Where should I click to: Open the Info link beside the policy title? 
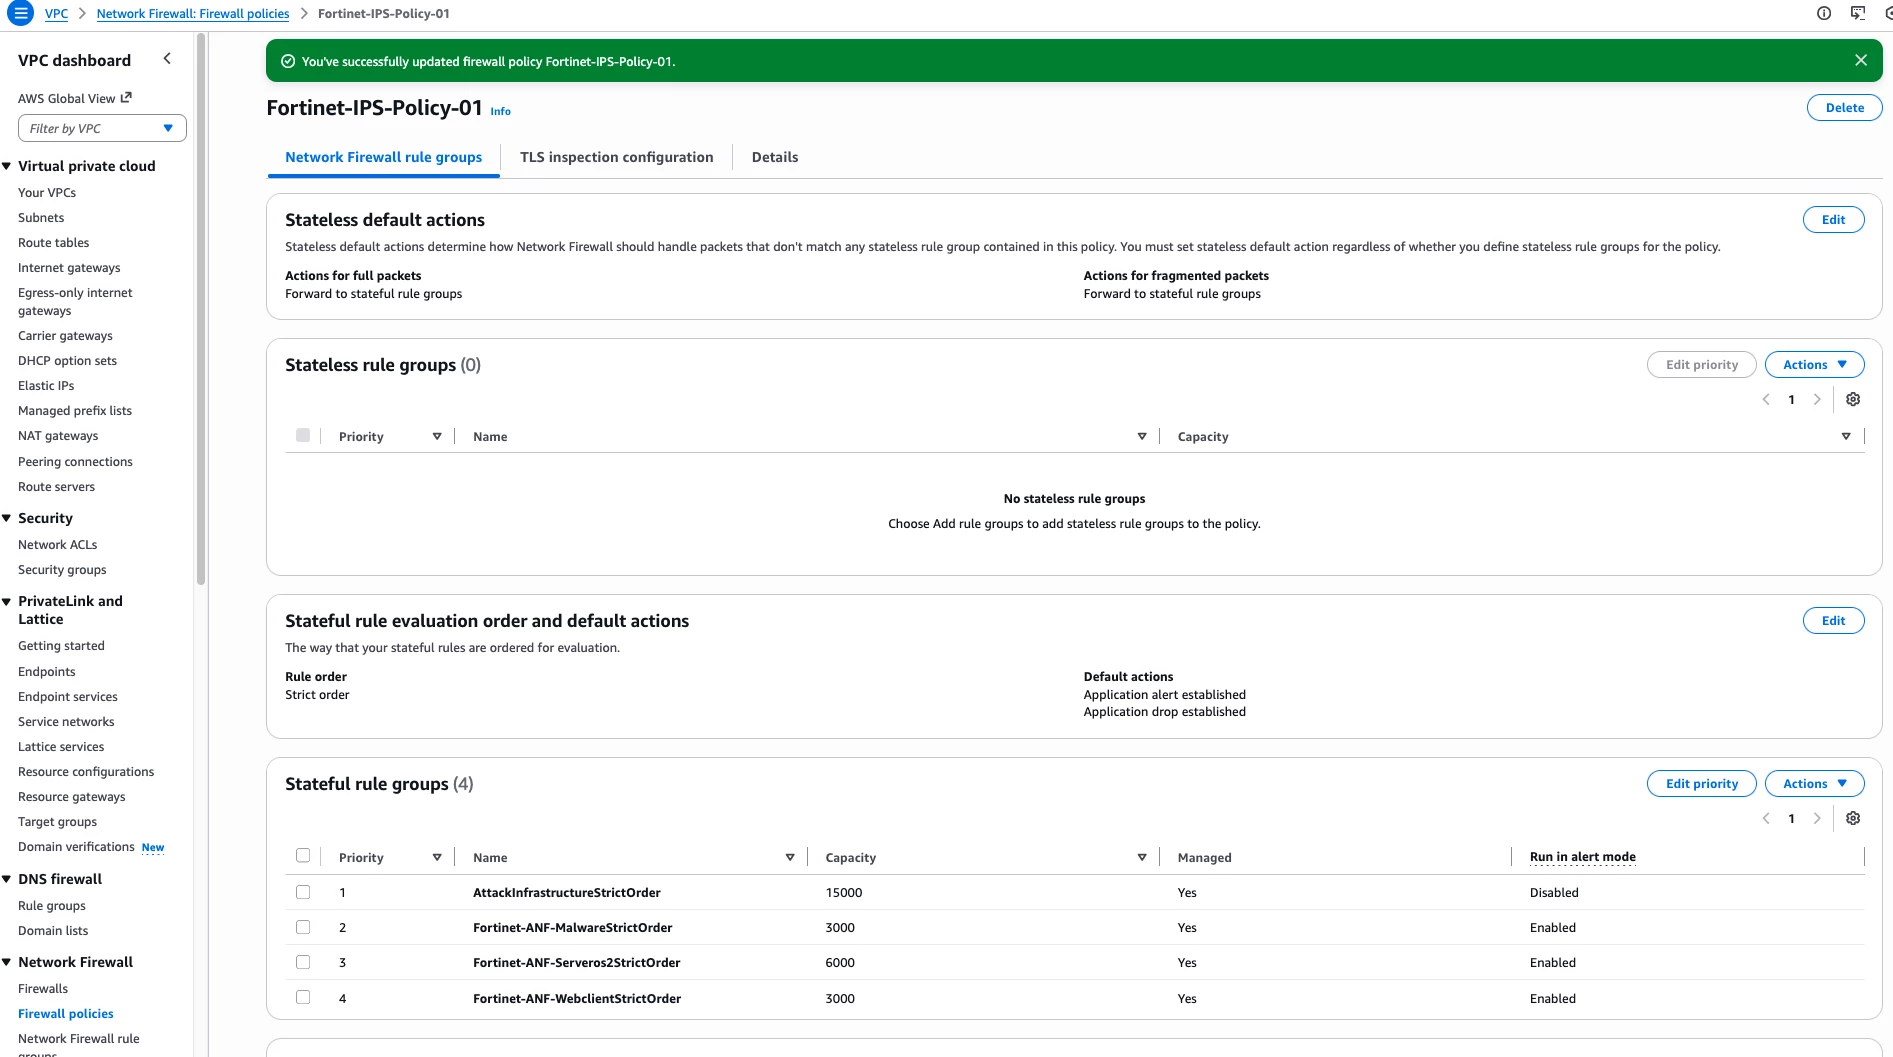click(x=500, y=112)
